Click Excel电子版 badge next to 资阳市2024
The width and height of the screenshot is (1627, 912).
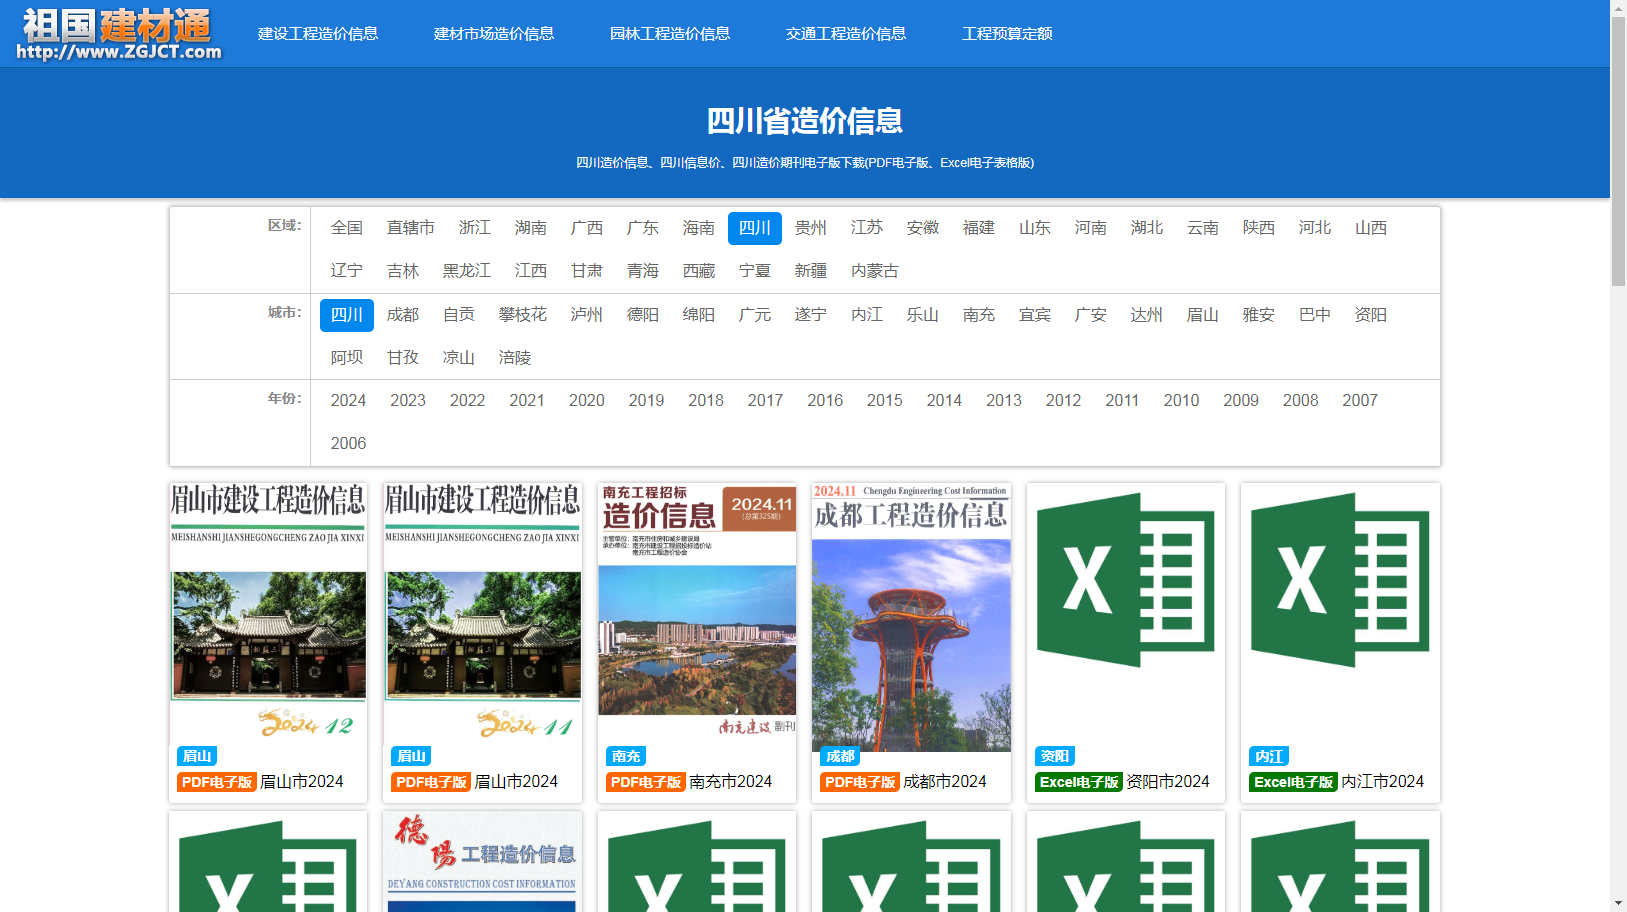tap(1079, 782)
